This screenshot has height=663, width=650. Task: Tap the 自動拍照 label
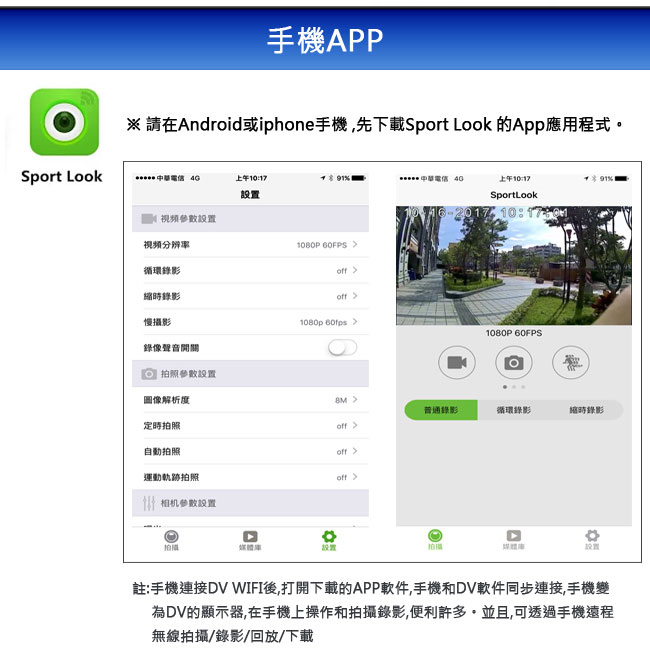(x=162, y=452)
